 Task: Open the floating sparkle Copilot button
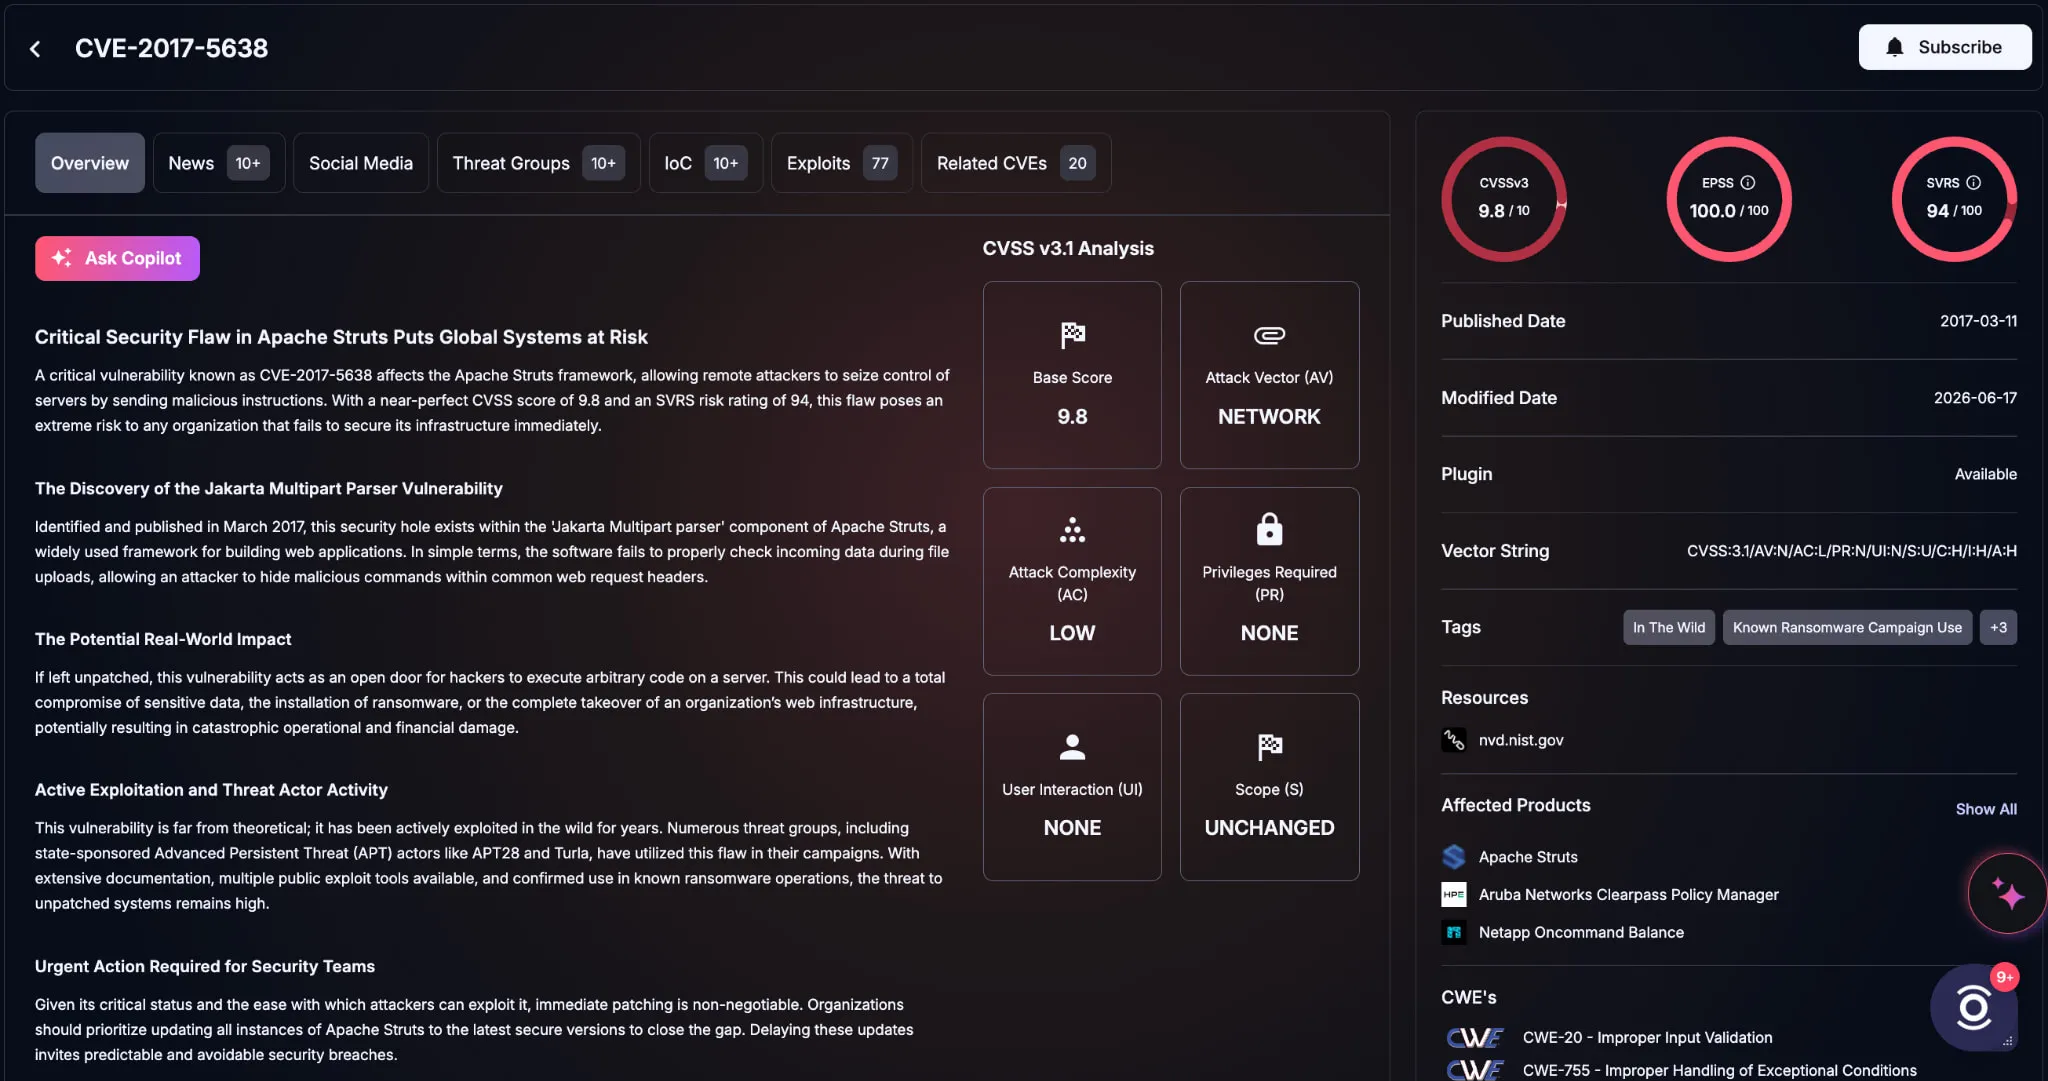point(2007,894)
